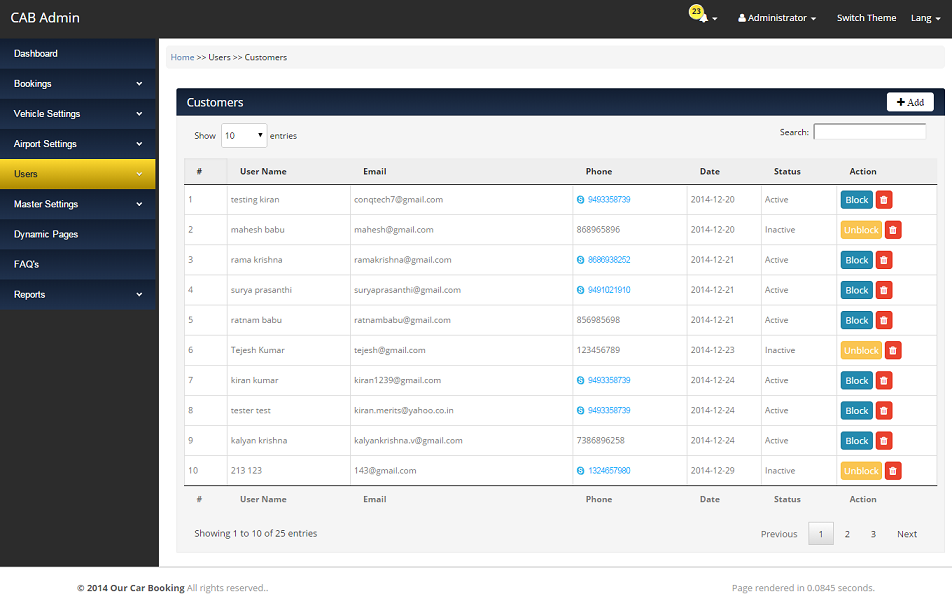Click the Previous pagination button
The image size is (952, 615).
(779, 534)
